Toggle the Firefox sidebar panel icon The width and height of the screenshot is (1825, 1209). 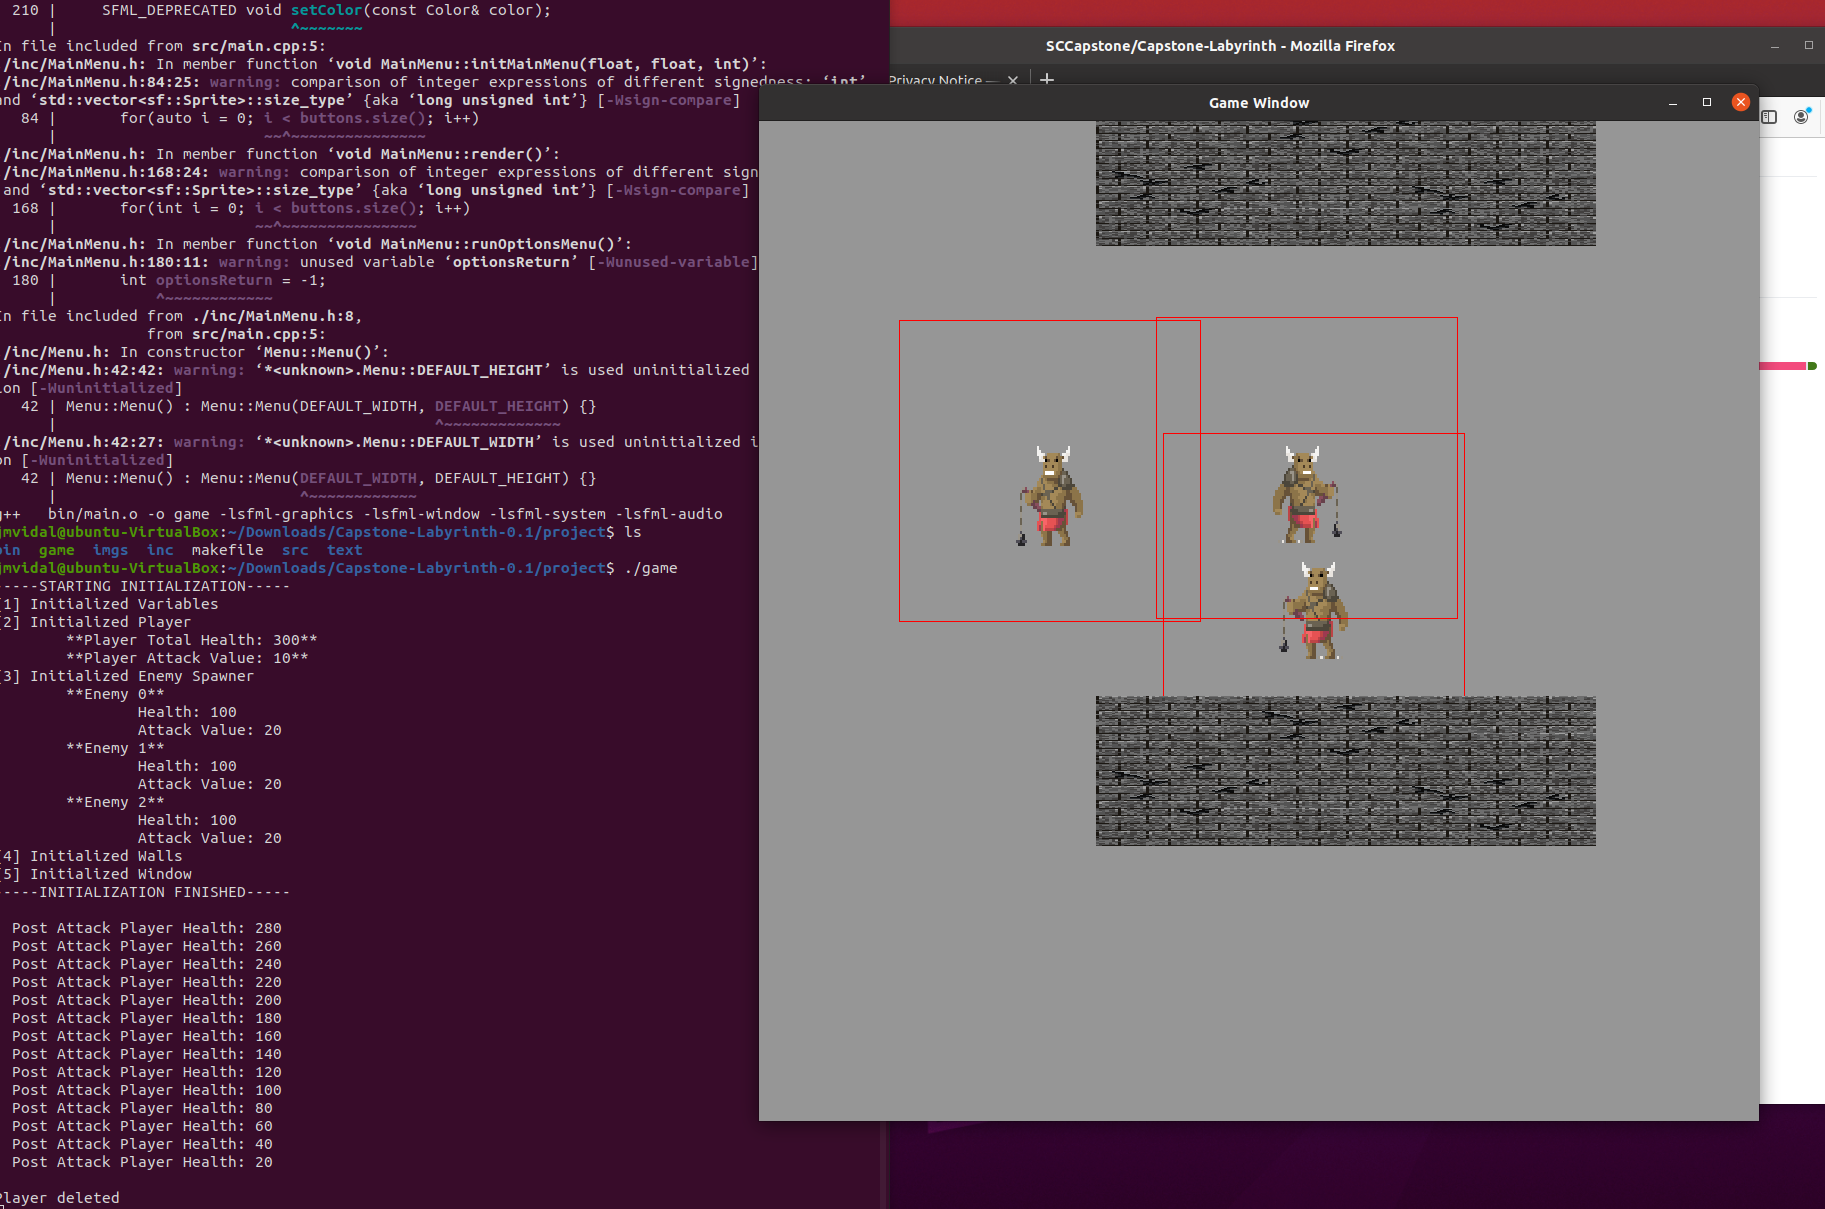(x=1769, y=117)
